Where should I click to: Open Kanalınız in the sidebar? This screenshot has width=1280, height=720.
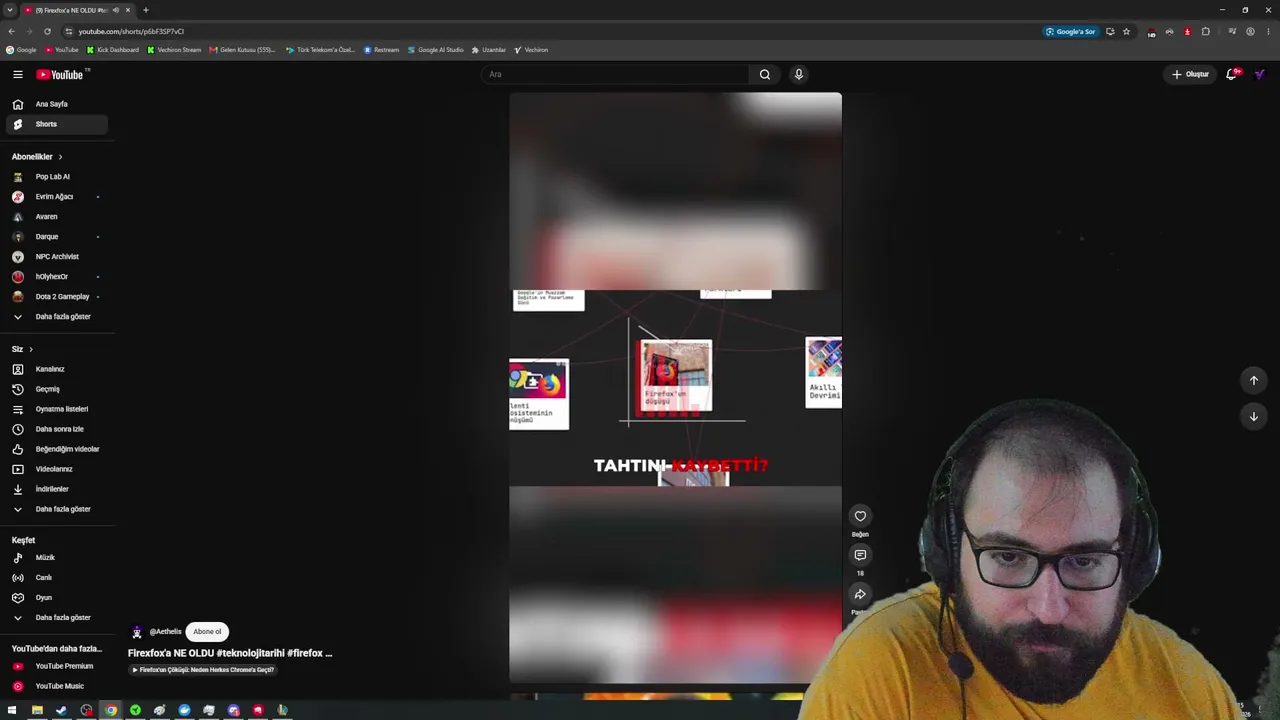[x=55, y=369]
